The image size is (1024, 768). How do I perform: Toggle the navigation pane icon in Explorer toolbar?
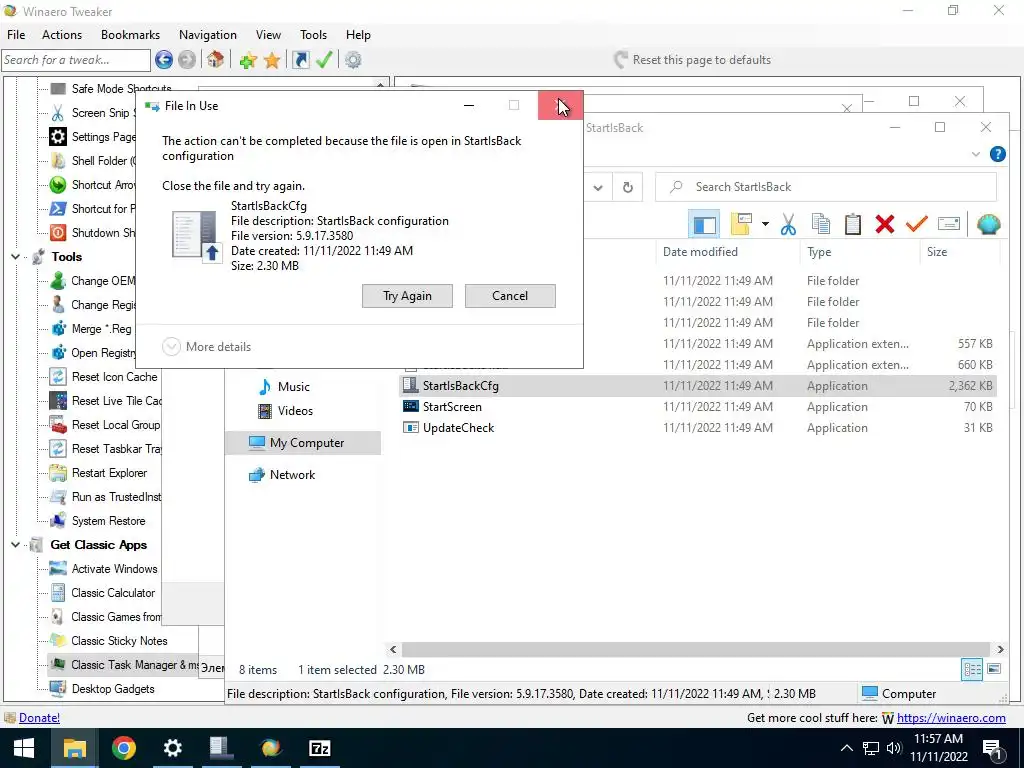pyautogui.click(x=704, y=225)
